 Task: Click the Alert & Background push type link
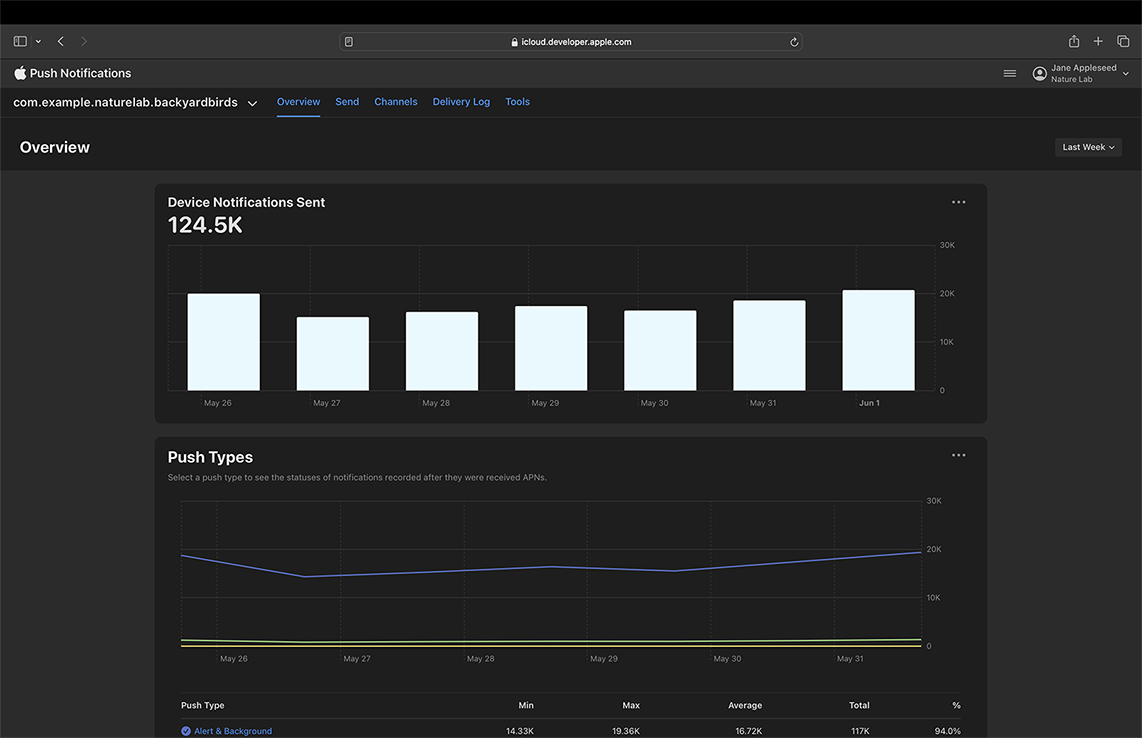[x=233, y=731]
